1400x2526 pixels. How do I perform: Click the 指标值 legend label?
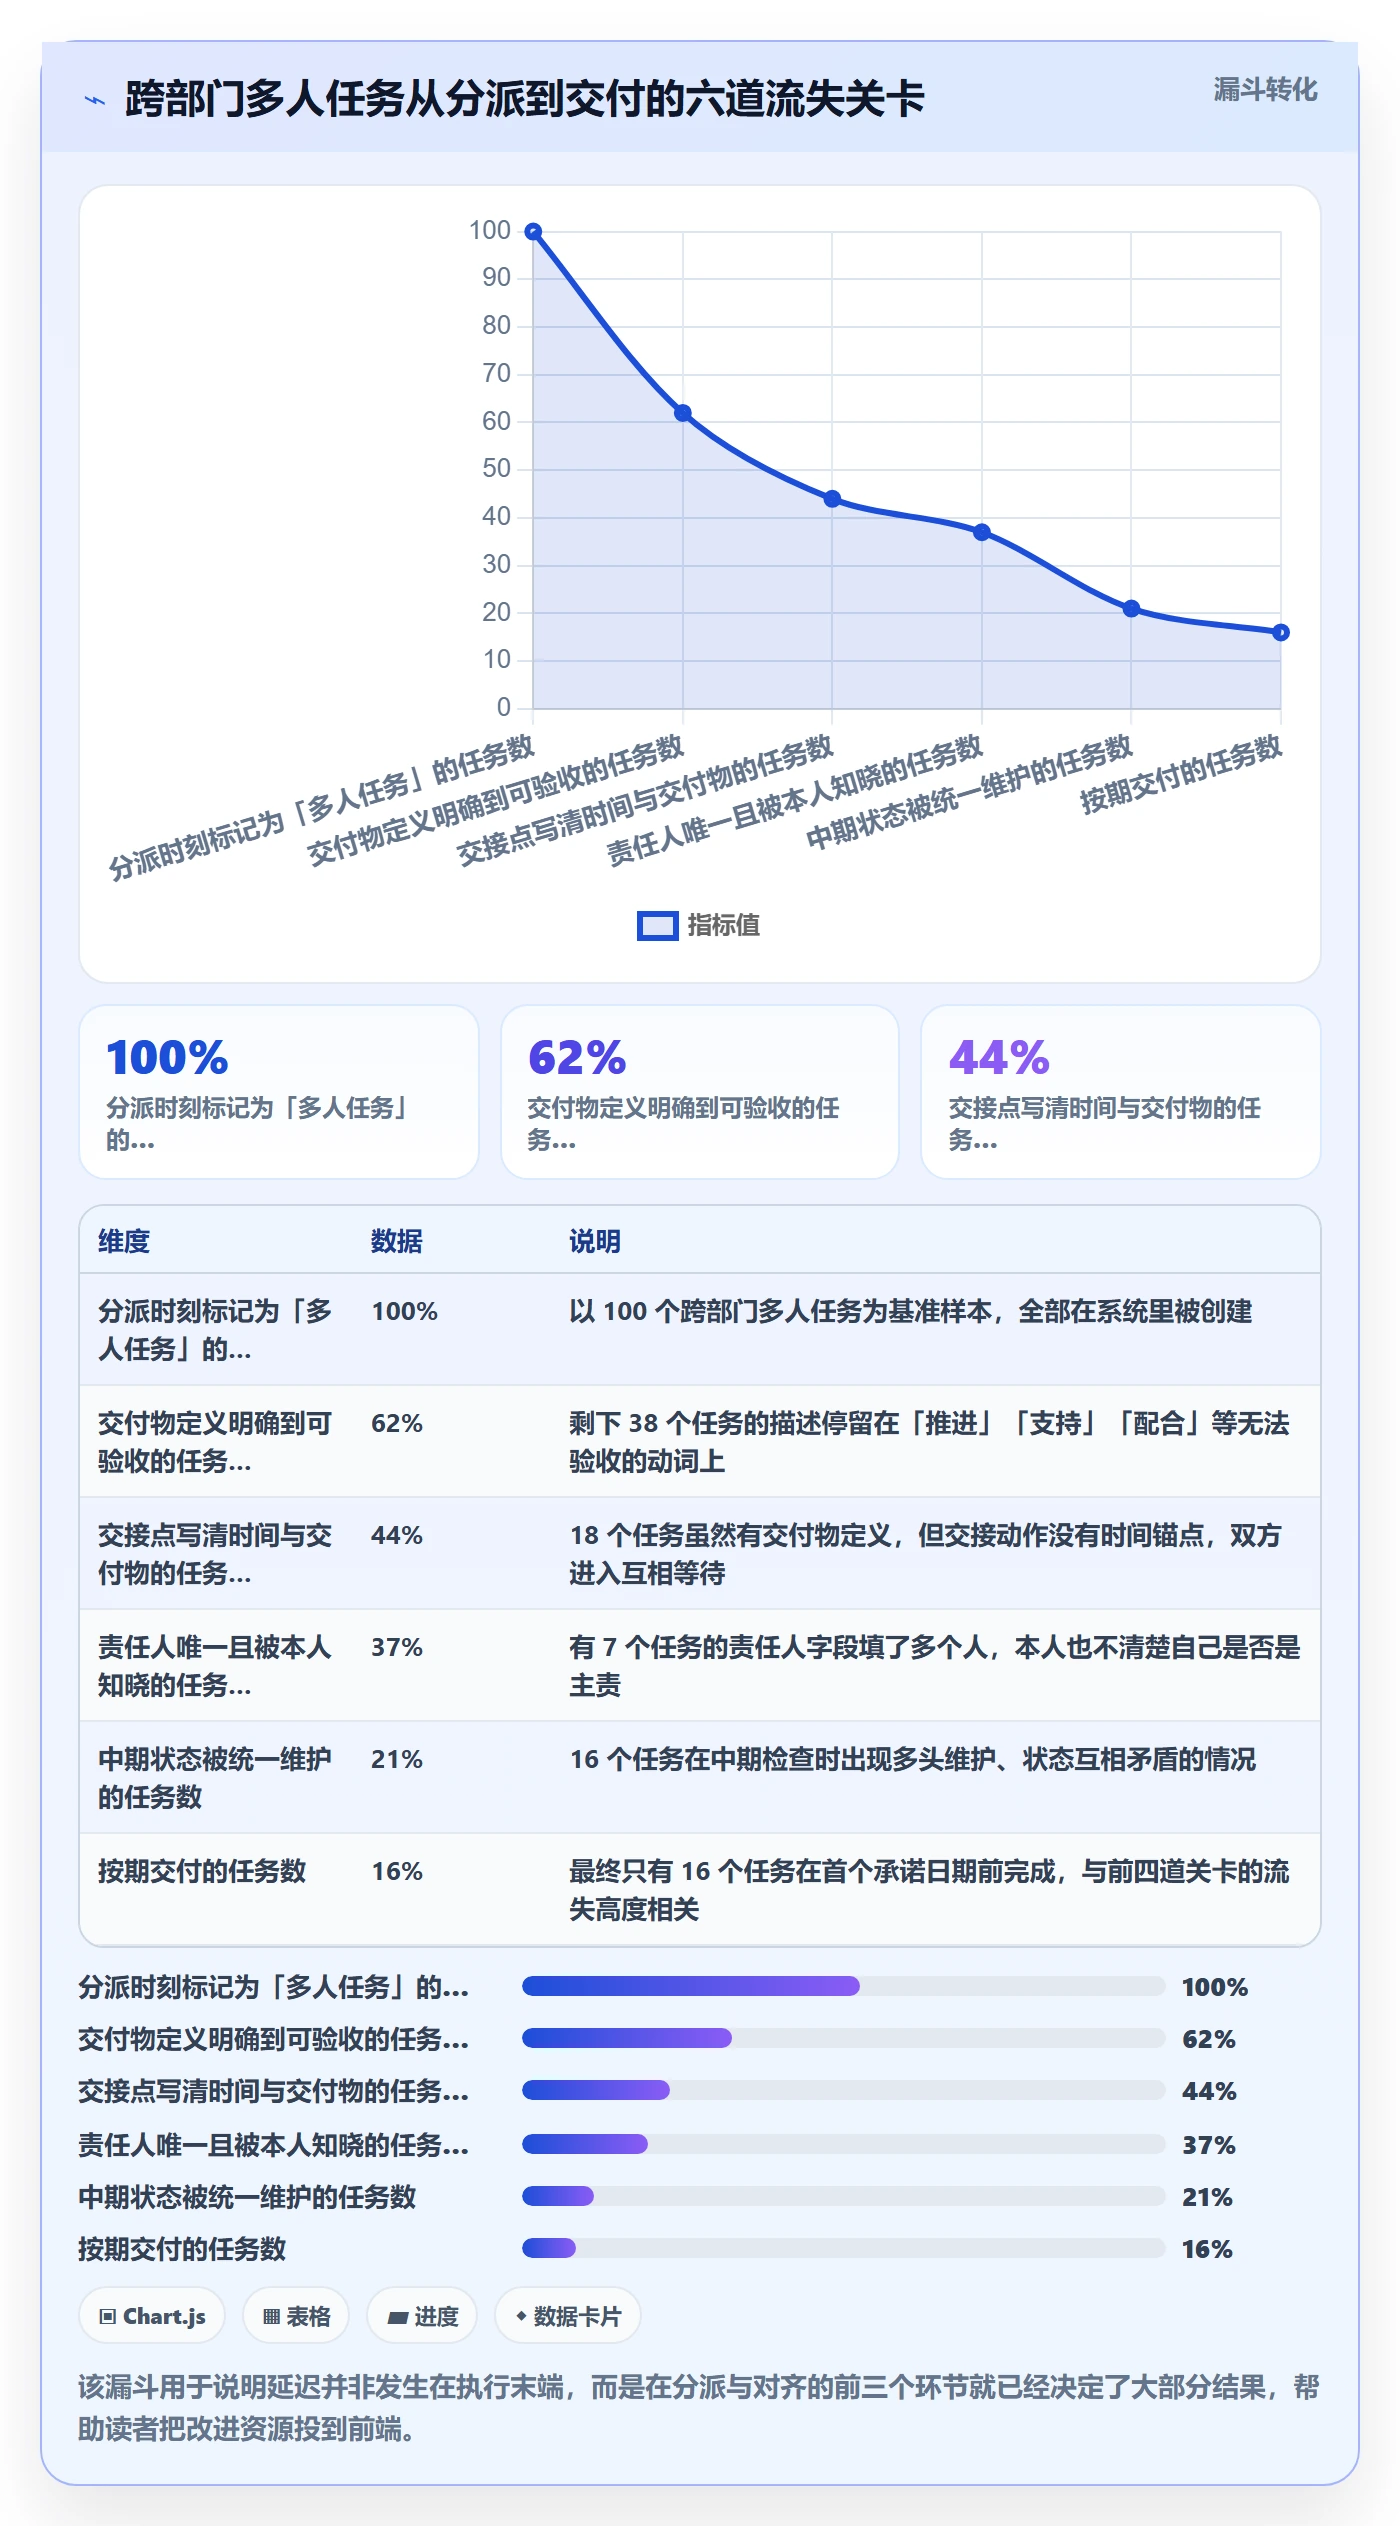(x=723, y=926)
